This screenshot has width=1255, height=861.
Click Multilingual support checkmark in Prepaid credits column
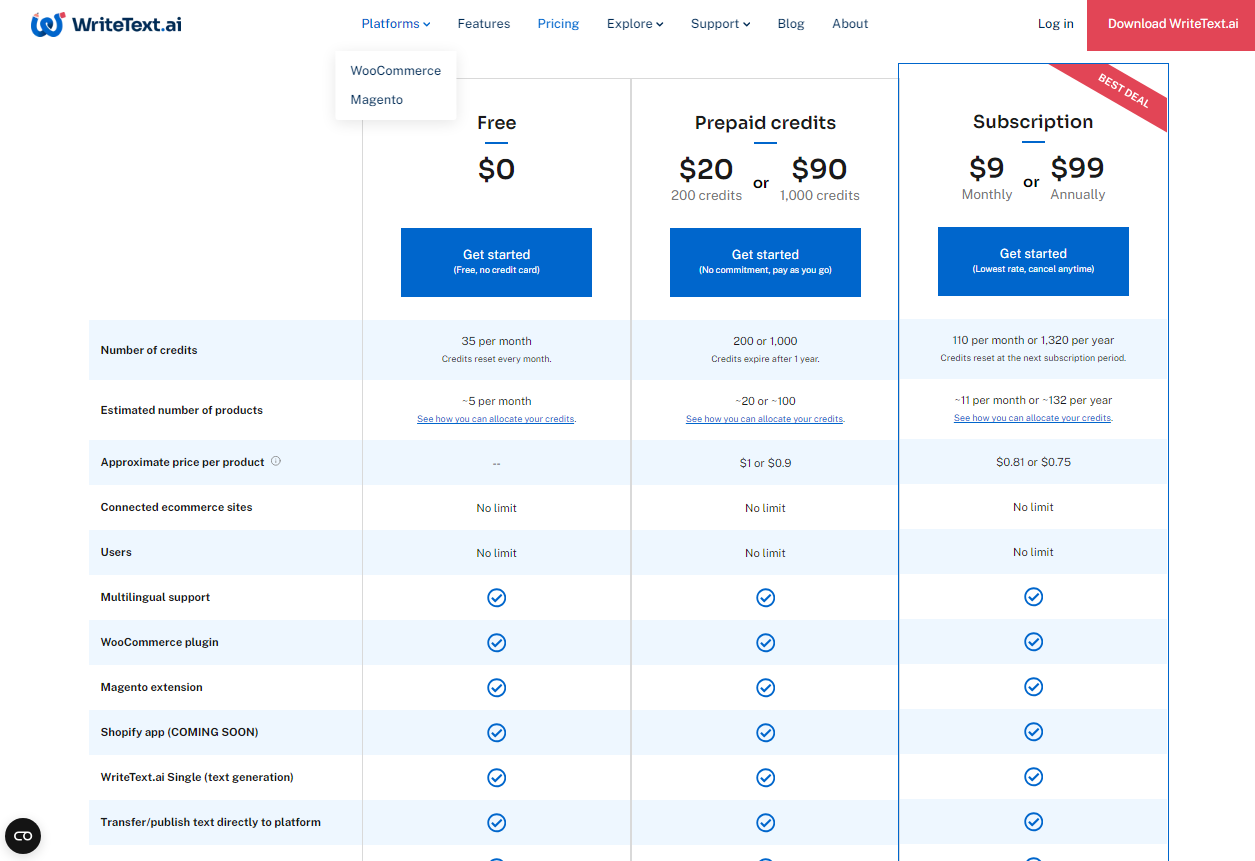click(x=765, y=597)
